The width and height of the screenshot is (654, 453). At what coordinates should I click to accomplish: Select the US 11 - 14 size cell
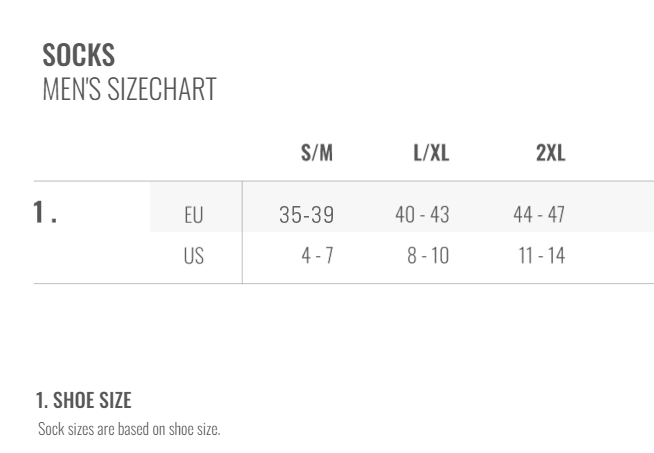point(541,256)
